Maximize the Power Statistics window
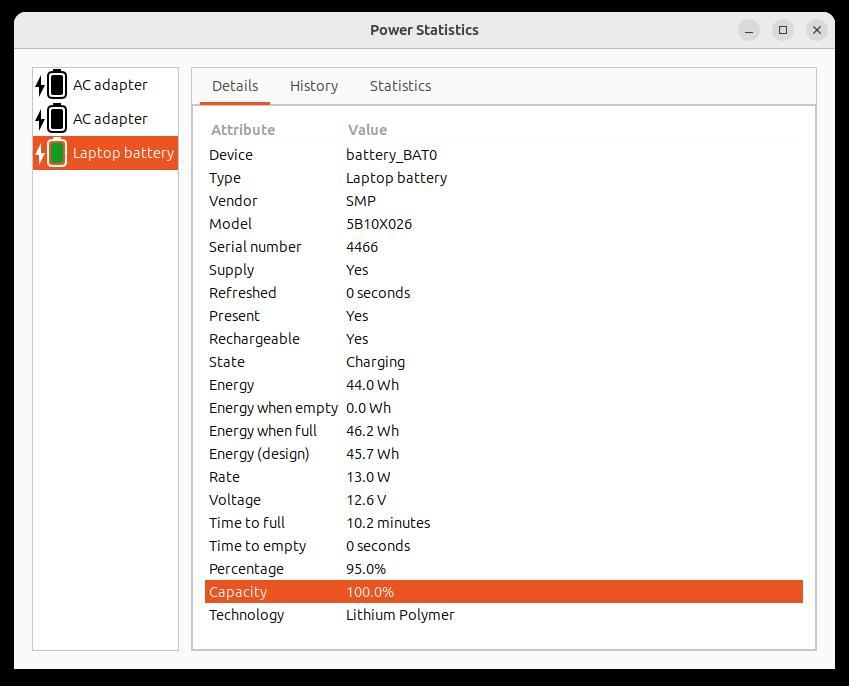The width and height of the screenshot is (849, 686). click(783, 30)
